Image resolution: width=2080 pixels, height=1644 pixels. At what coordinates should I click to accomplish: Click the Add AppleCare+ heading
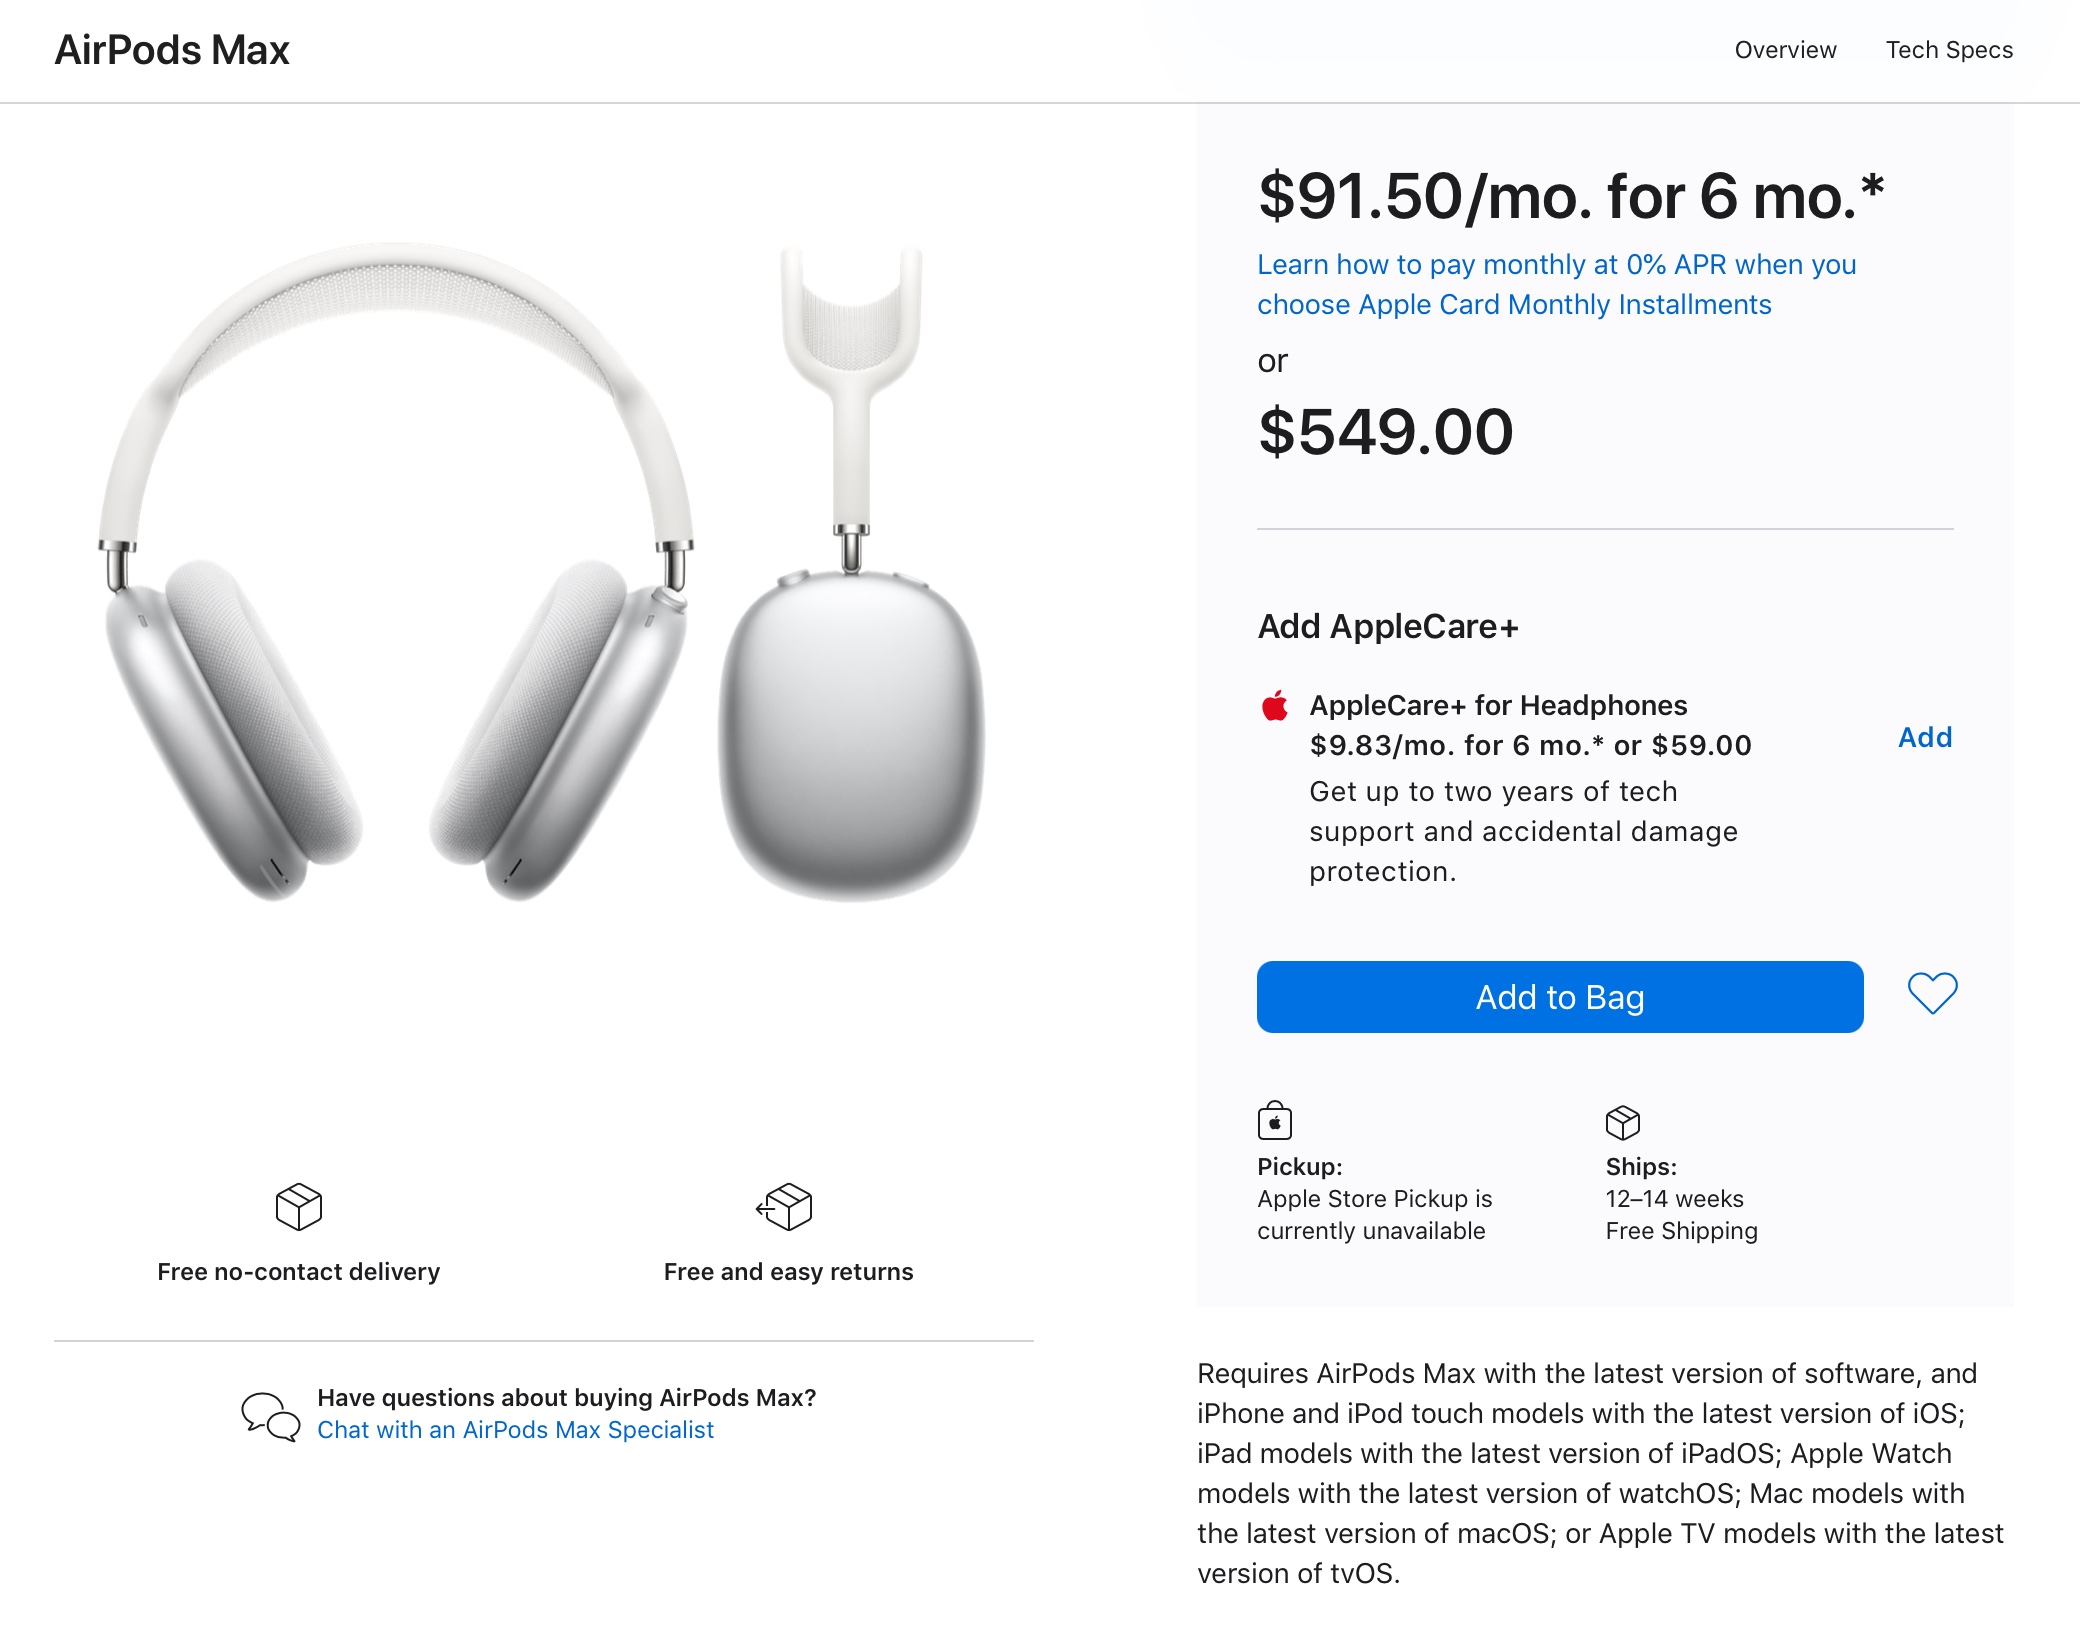click(1388, 627)
